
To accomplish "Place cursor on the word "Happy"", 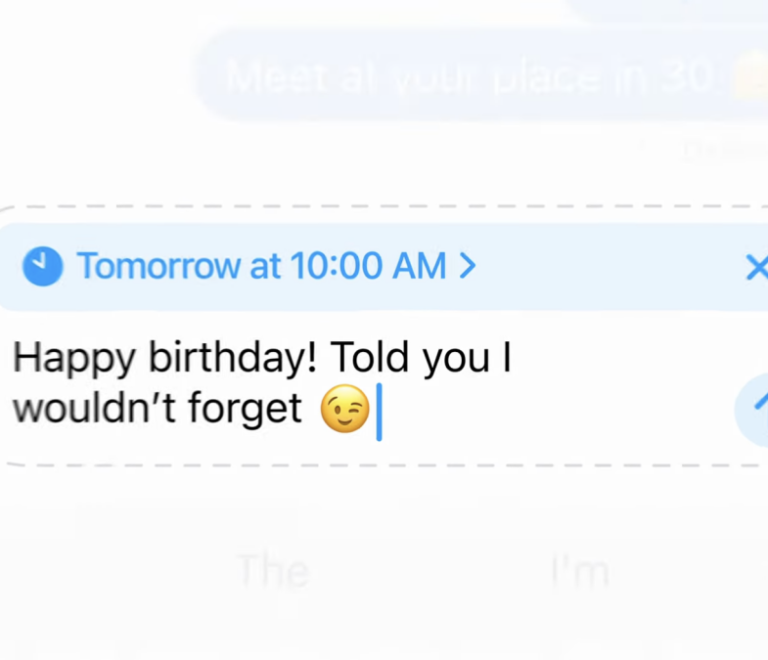I will [x=65, y=358].
